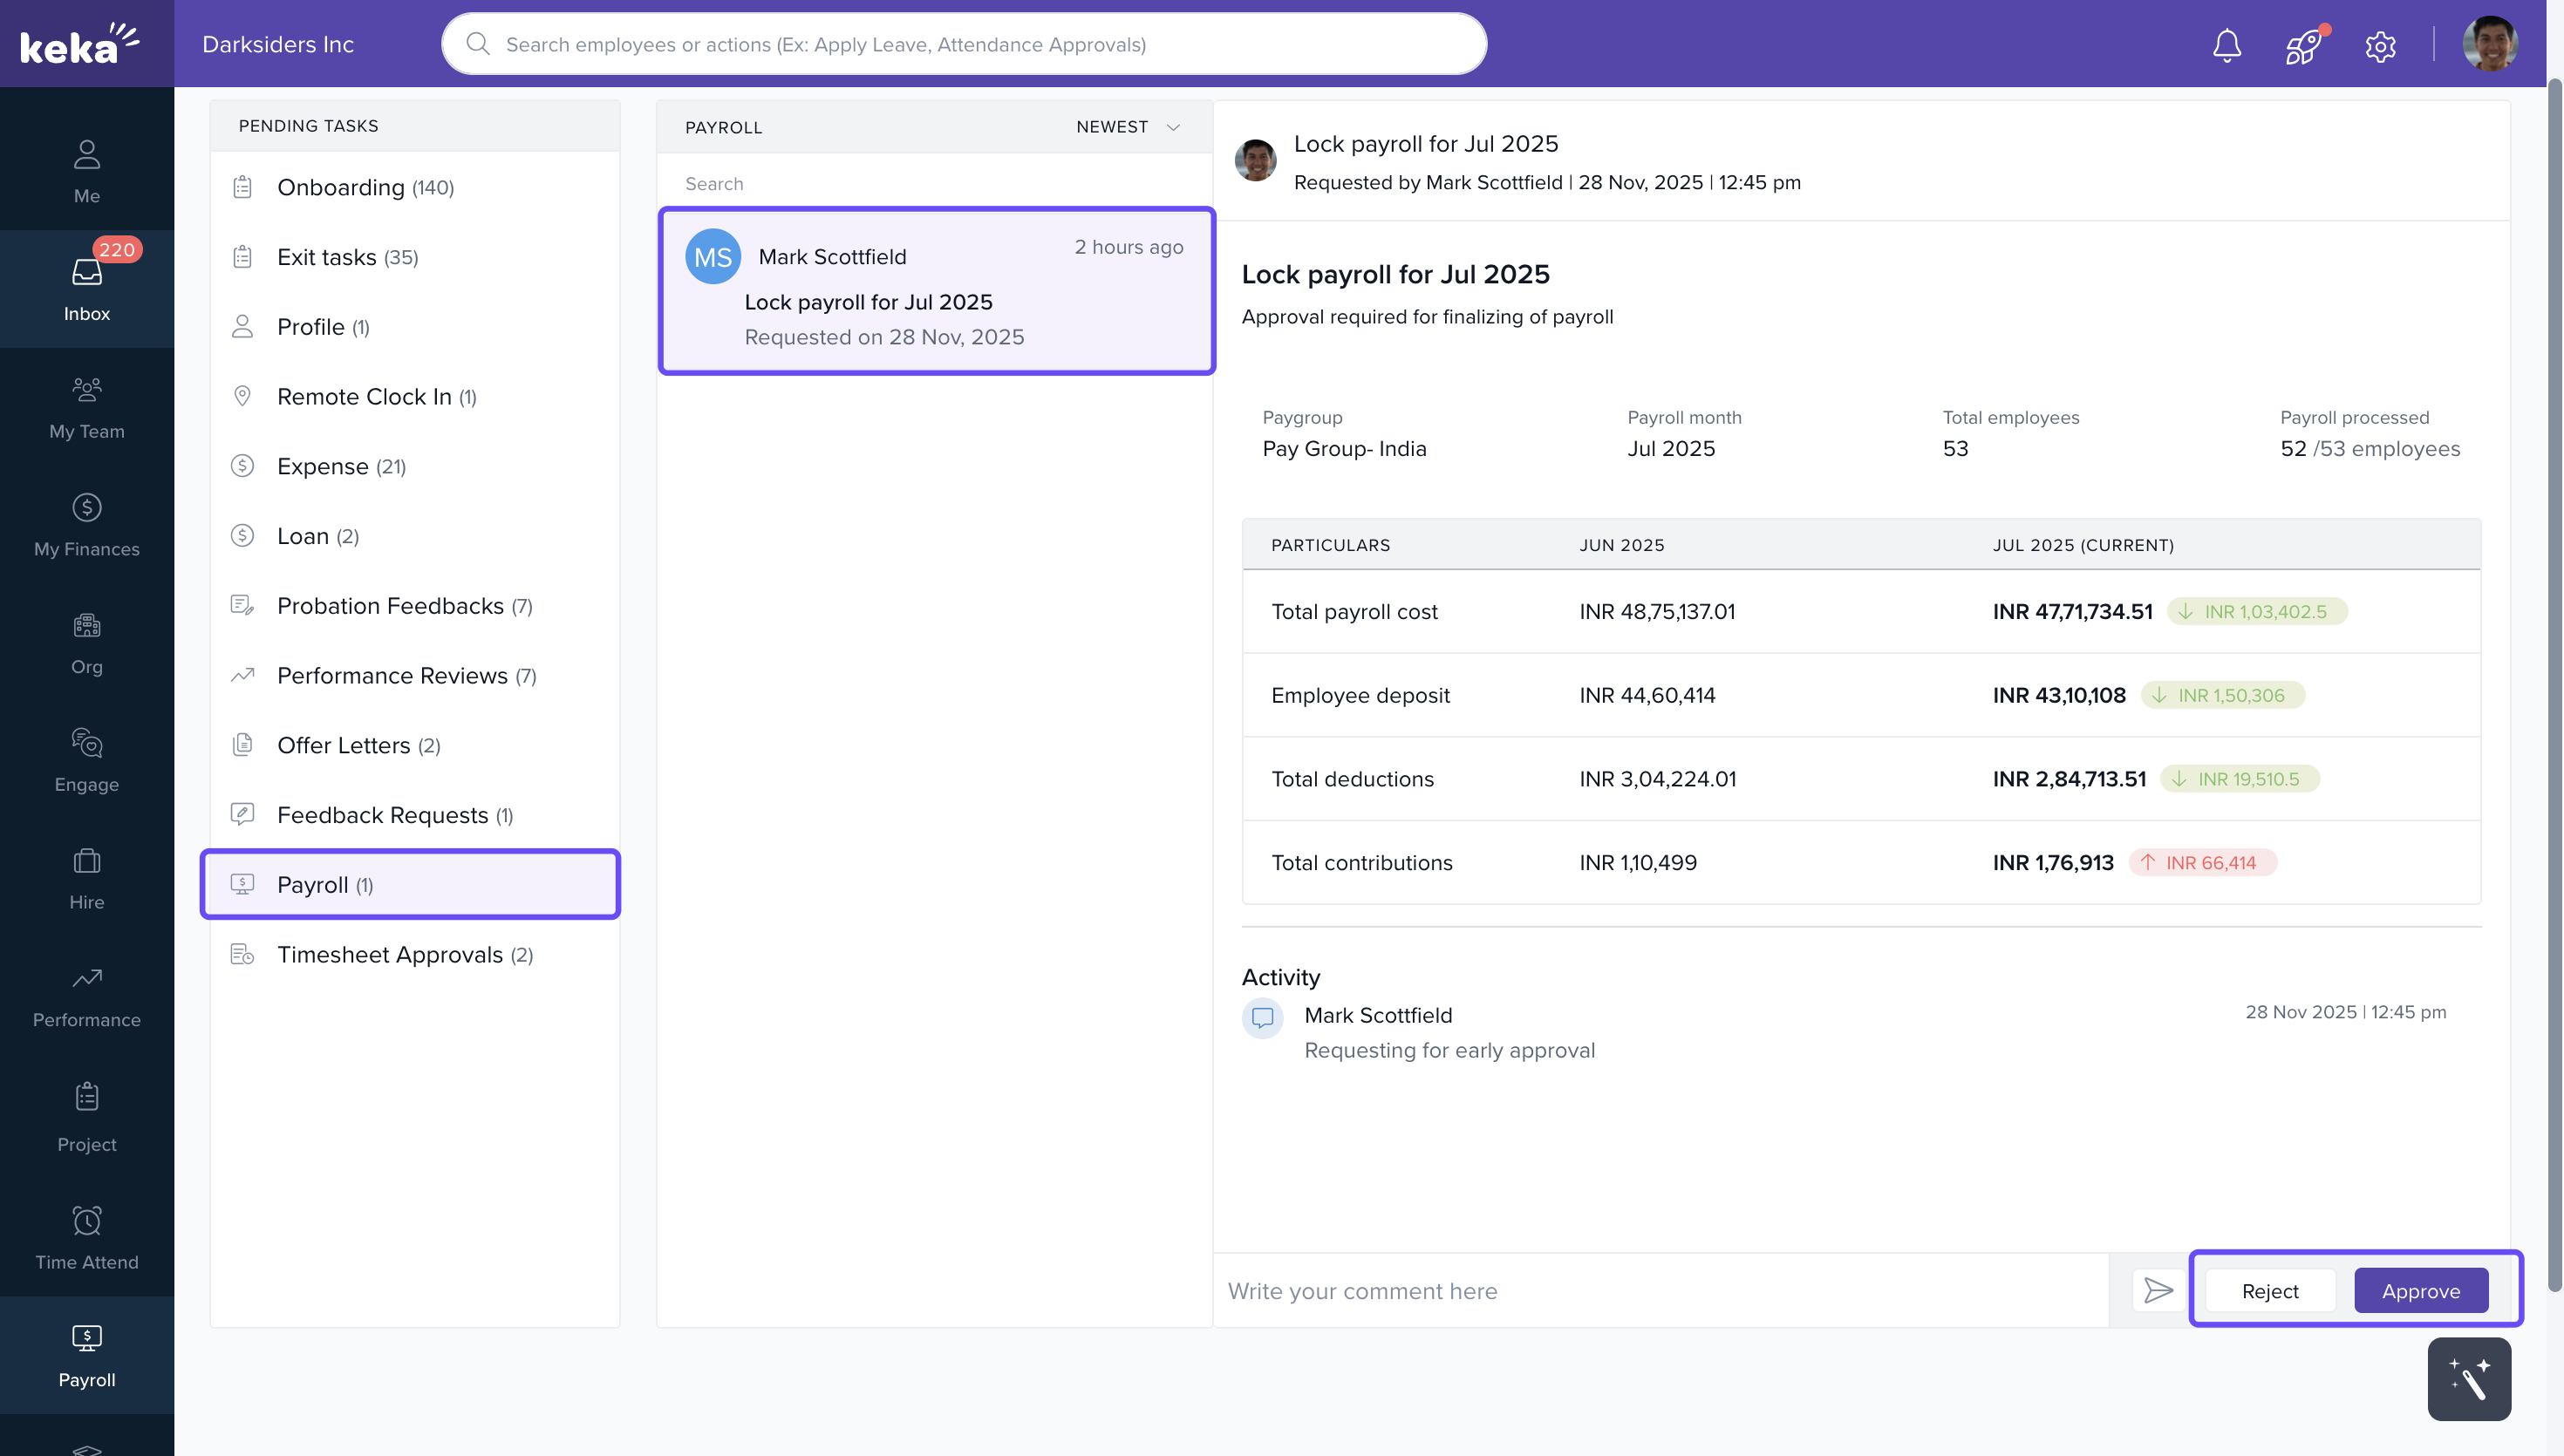Image resolution: width=2564 pixels, height=1456 pixels.
Task: Reject the payroll lock request
Action: [2269, 1290]
